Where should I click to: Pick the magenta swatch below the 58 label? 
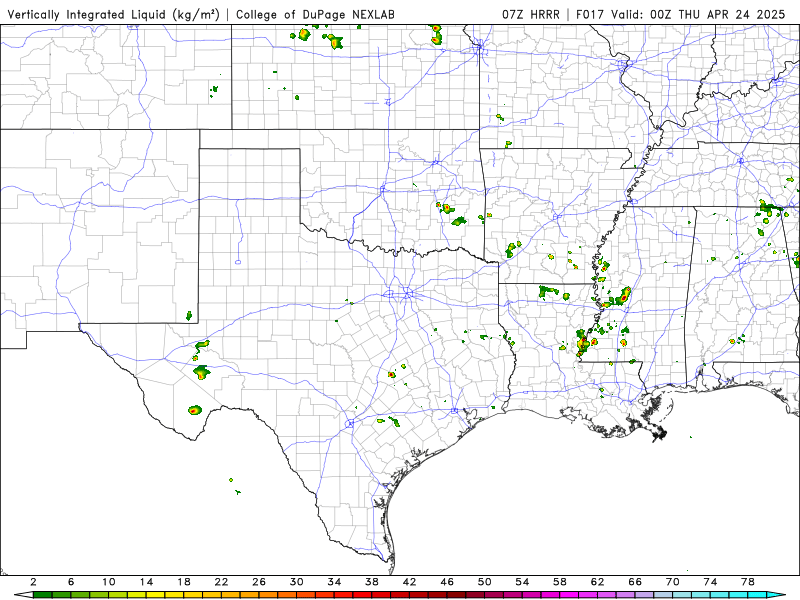click(569, 595)
